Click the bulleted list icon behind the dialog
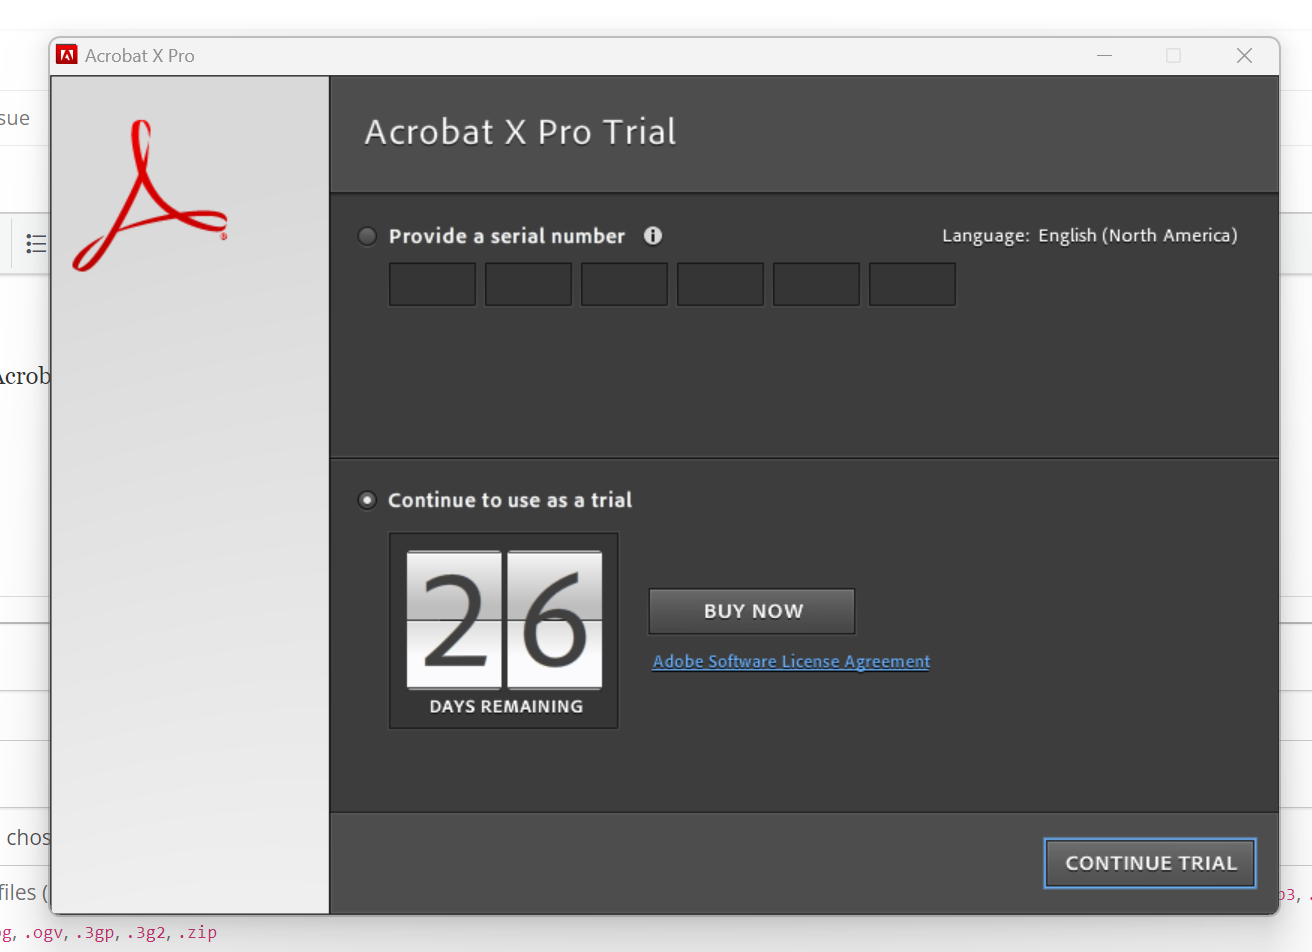 pyautogui.click(x=36, y=243)
